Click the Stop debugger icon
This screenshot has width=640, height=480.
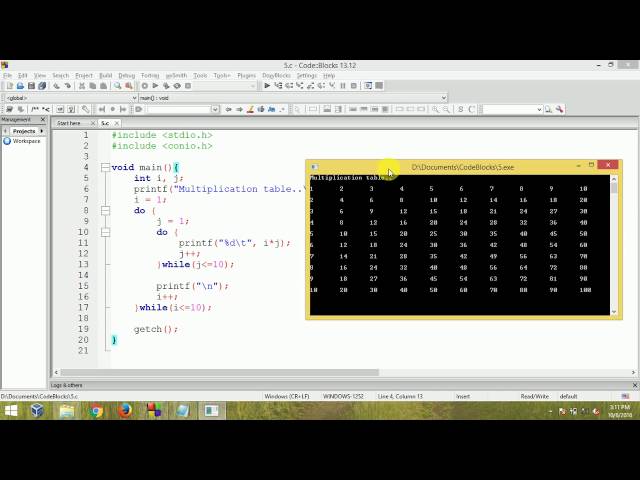pyautogui.click(x=354, y=86)
